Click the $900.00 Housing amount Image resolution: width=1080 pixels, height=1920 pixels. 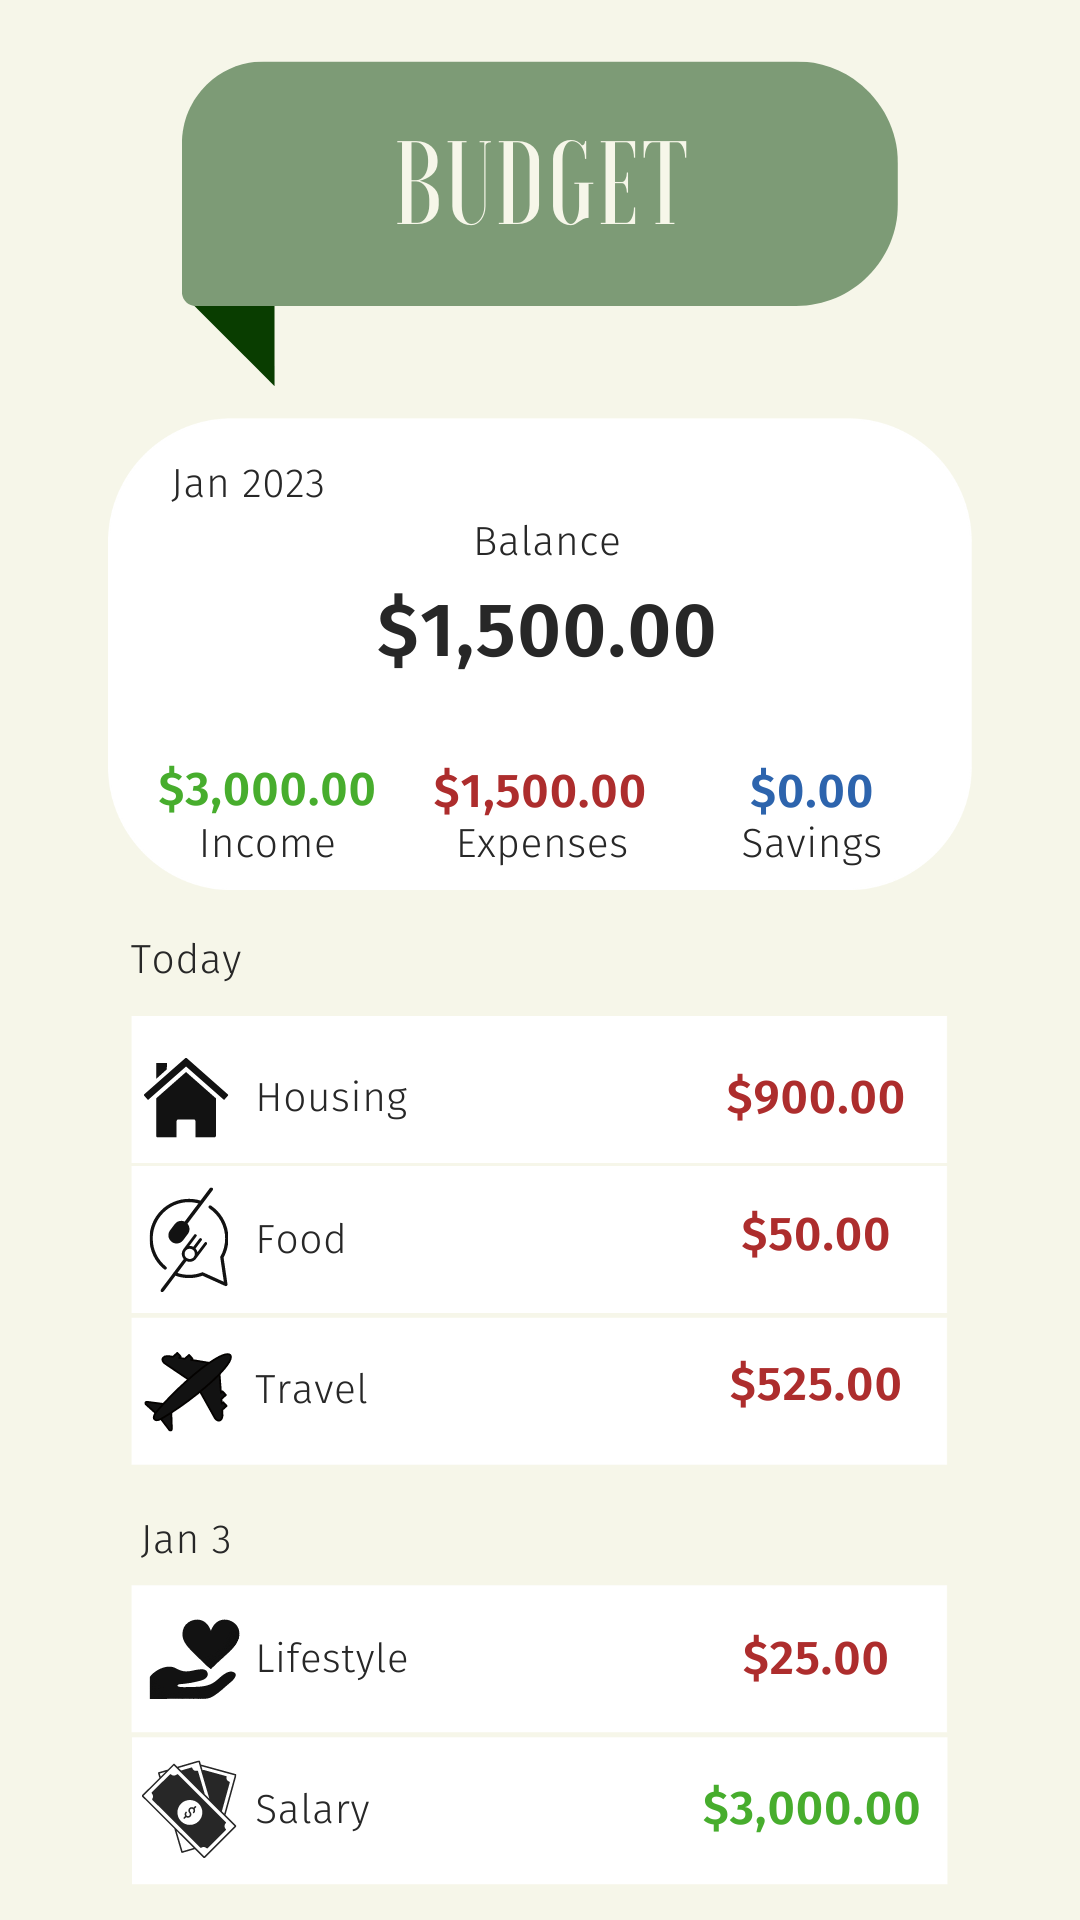pos(815,1097)
